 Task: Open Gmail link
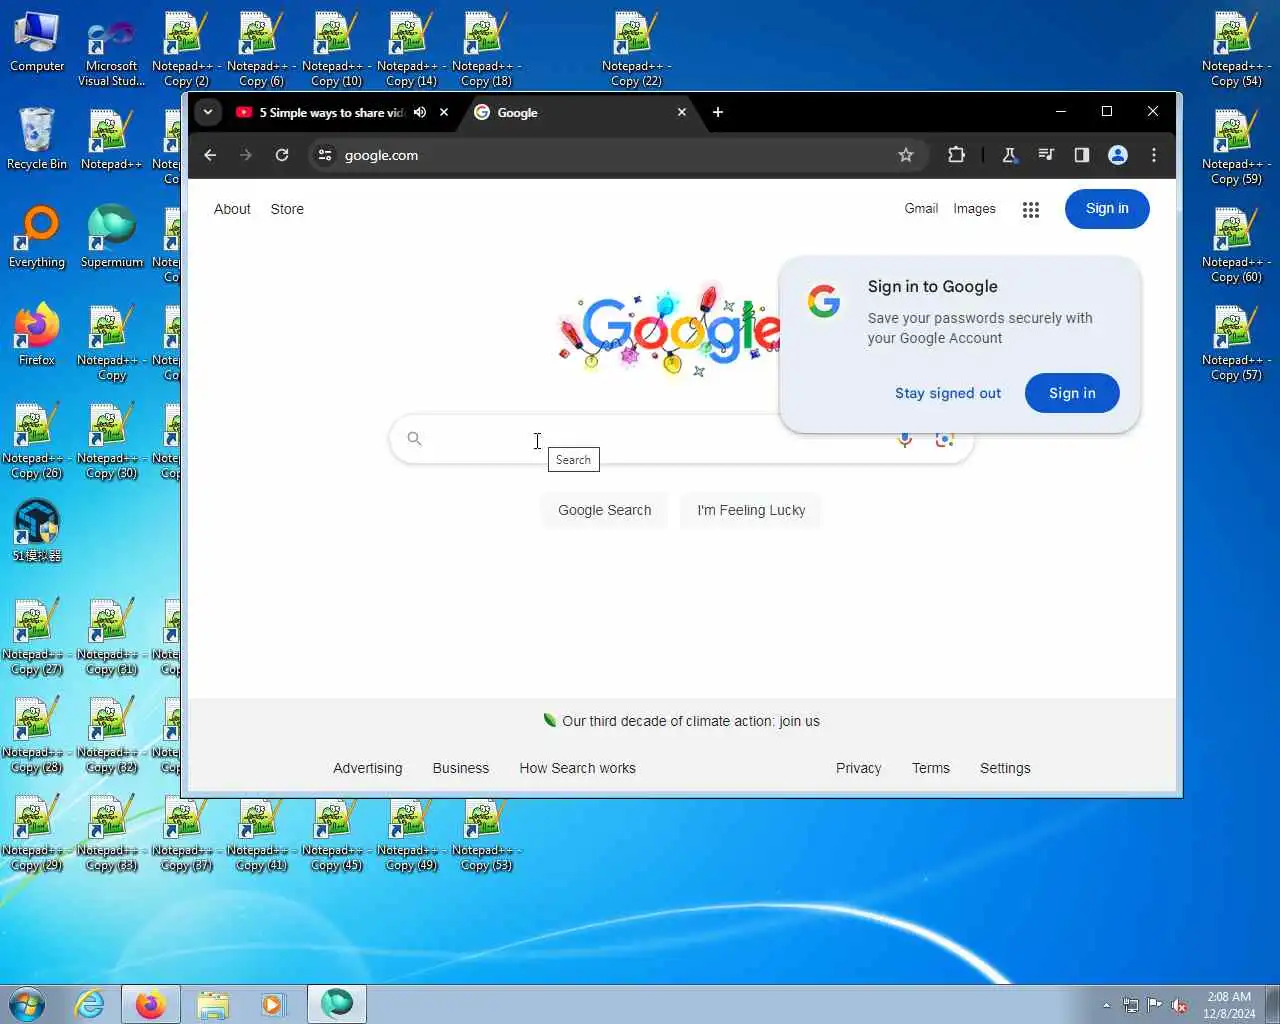(921, 208)
